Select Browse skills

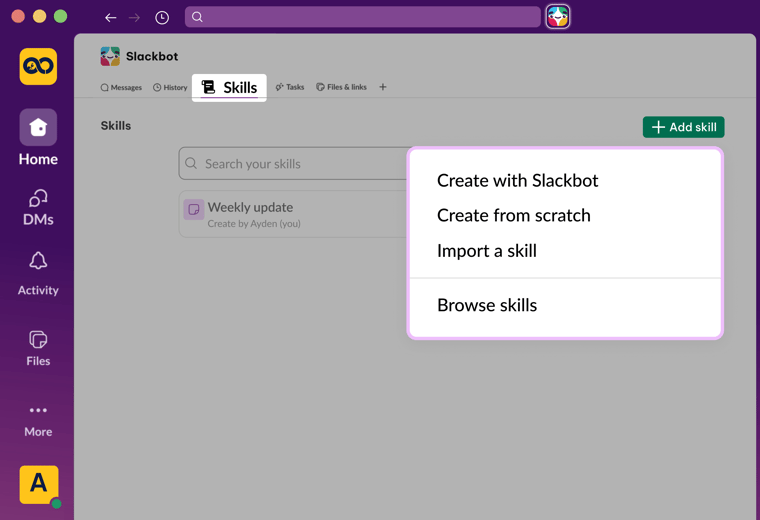[x=487, y=305]
